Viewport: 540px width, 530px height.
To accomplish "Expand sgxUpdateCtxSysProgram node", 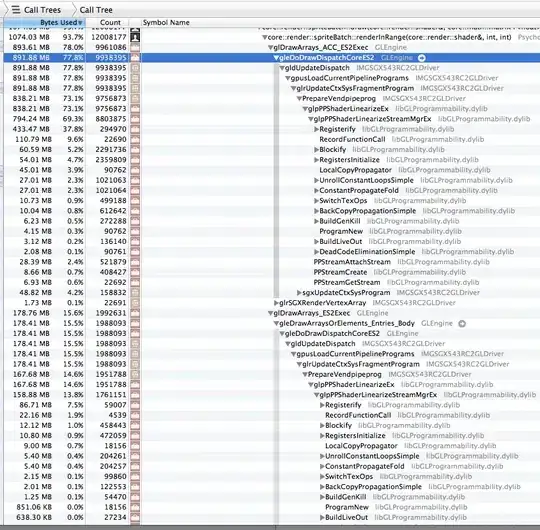I will tap(299, 293).
